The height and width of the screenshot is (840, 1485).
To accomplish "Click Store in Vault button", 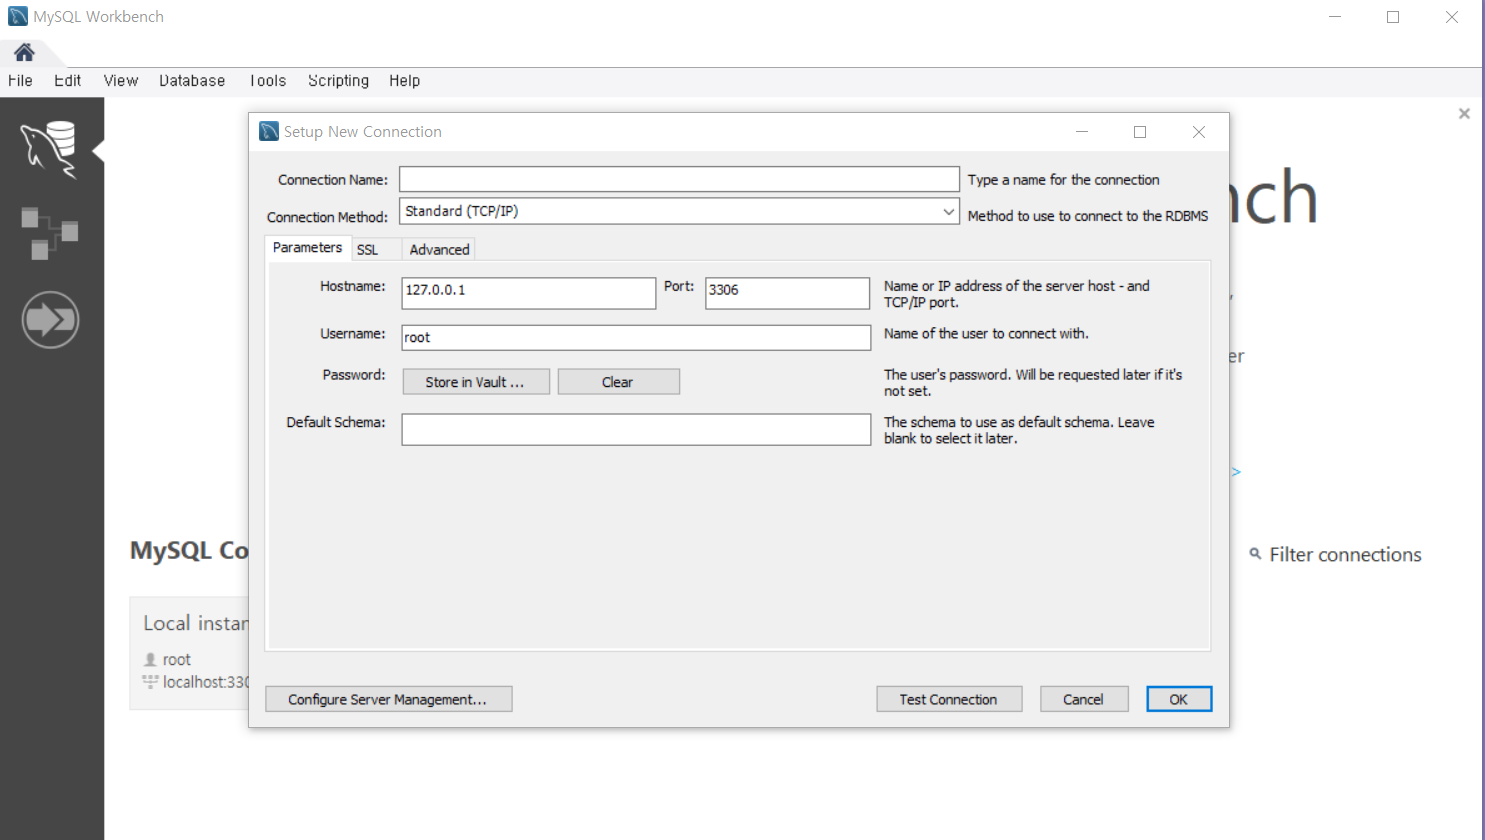I will 476,382.
